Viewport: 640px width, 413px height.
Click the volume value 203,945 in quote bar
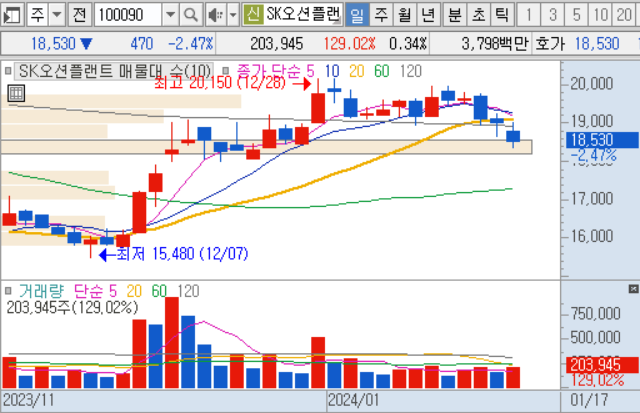[x=276, y=43]
